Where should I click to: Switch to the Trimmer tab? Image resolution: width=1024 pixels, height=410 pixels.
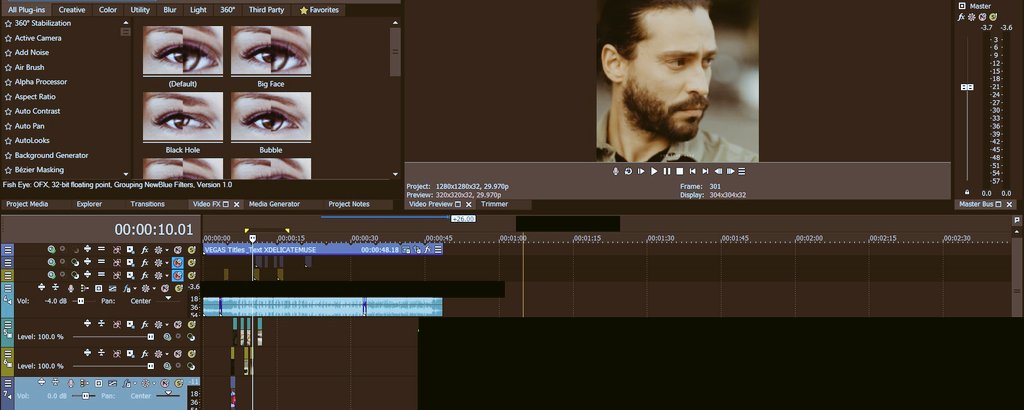(495, 204)
